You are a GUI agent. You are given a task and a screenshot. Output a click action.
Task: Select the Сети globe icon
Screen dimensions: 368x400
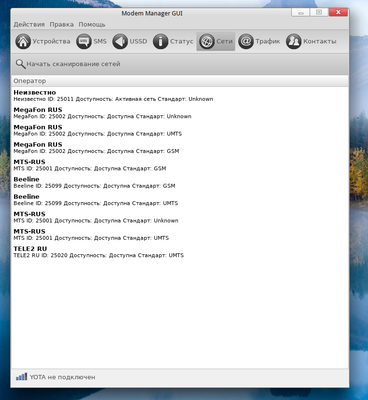tap(207, 42)
